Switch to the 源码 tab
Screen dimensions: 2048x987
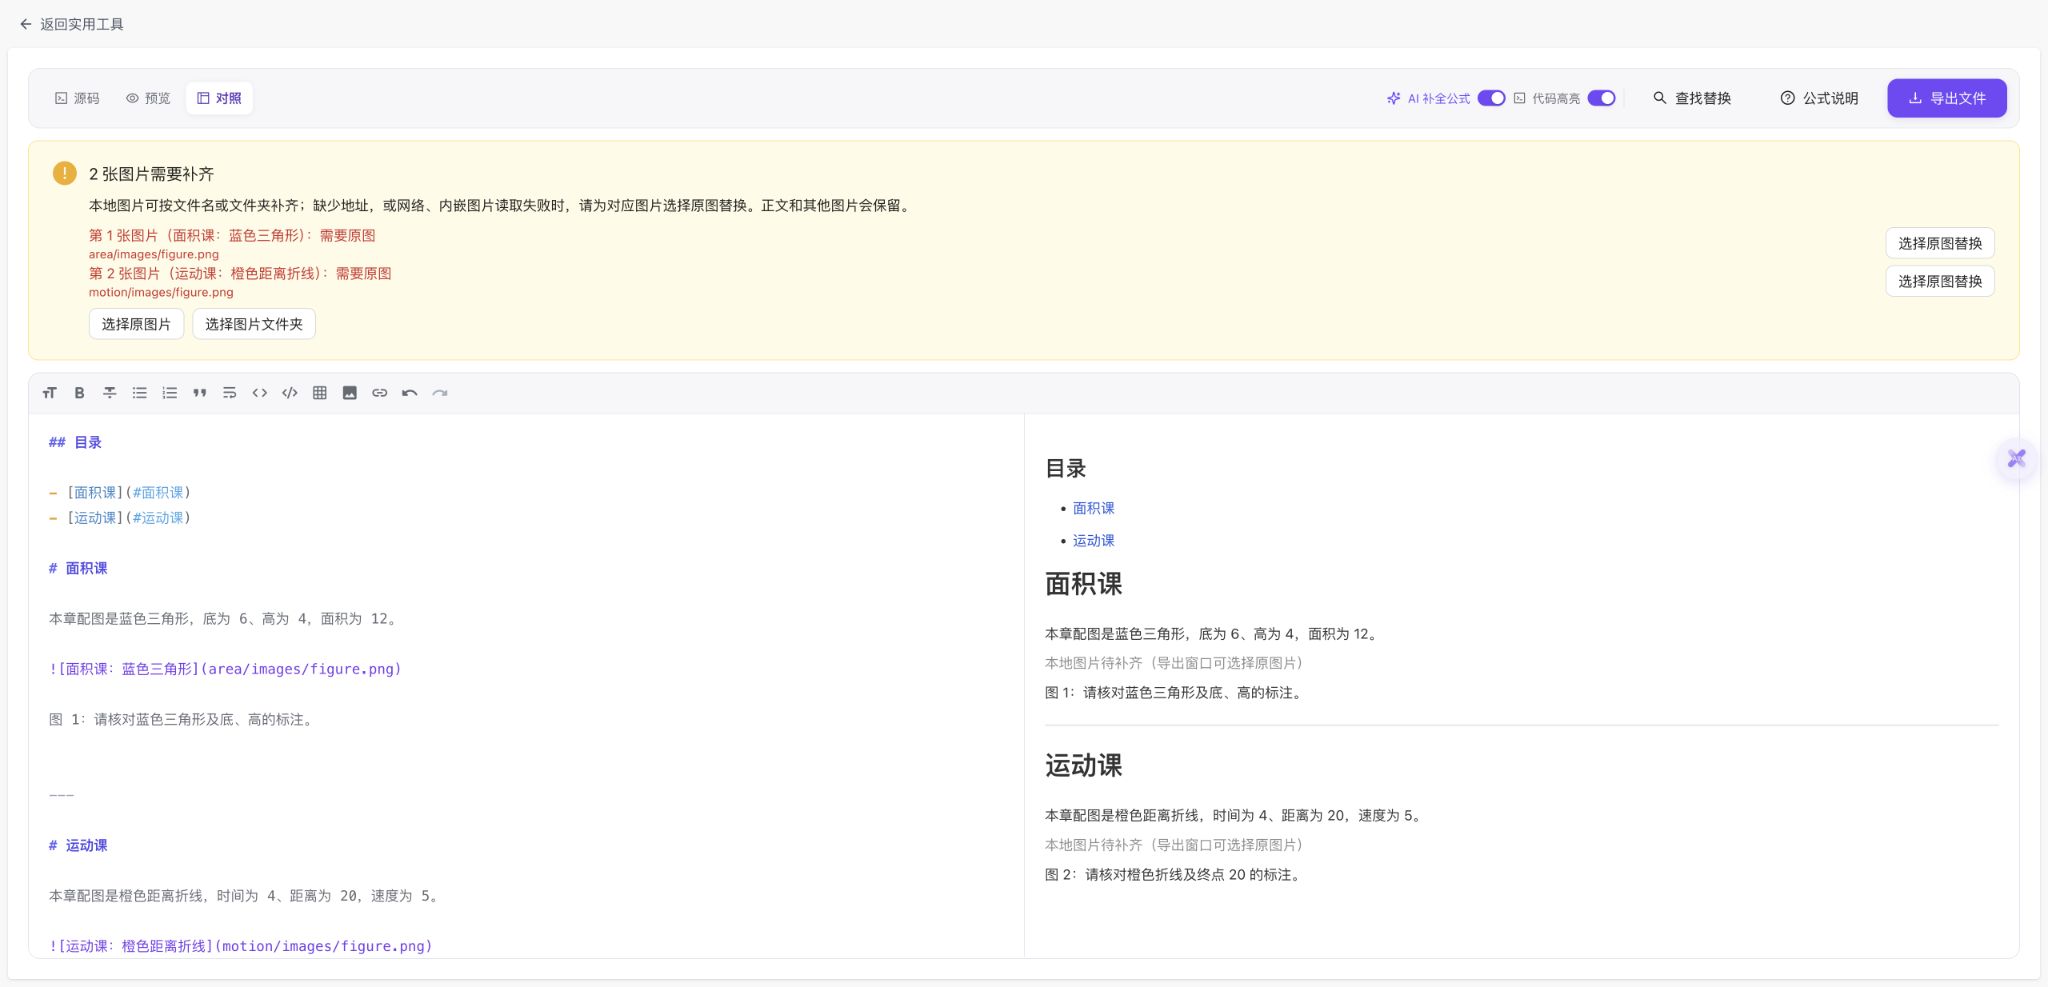(77, 98)
